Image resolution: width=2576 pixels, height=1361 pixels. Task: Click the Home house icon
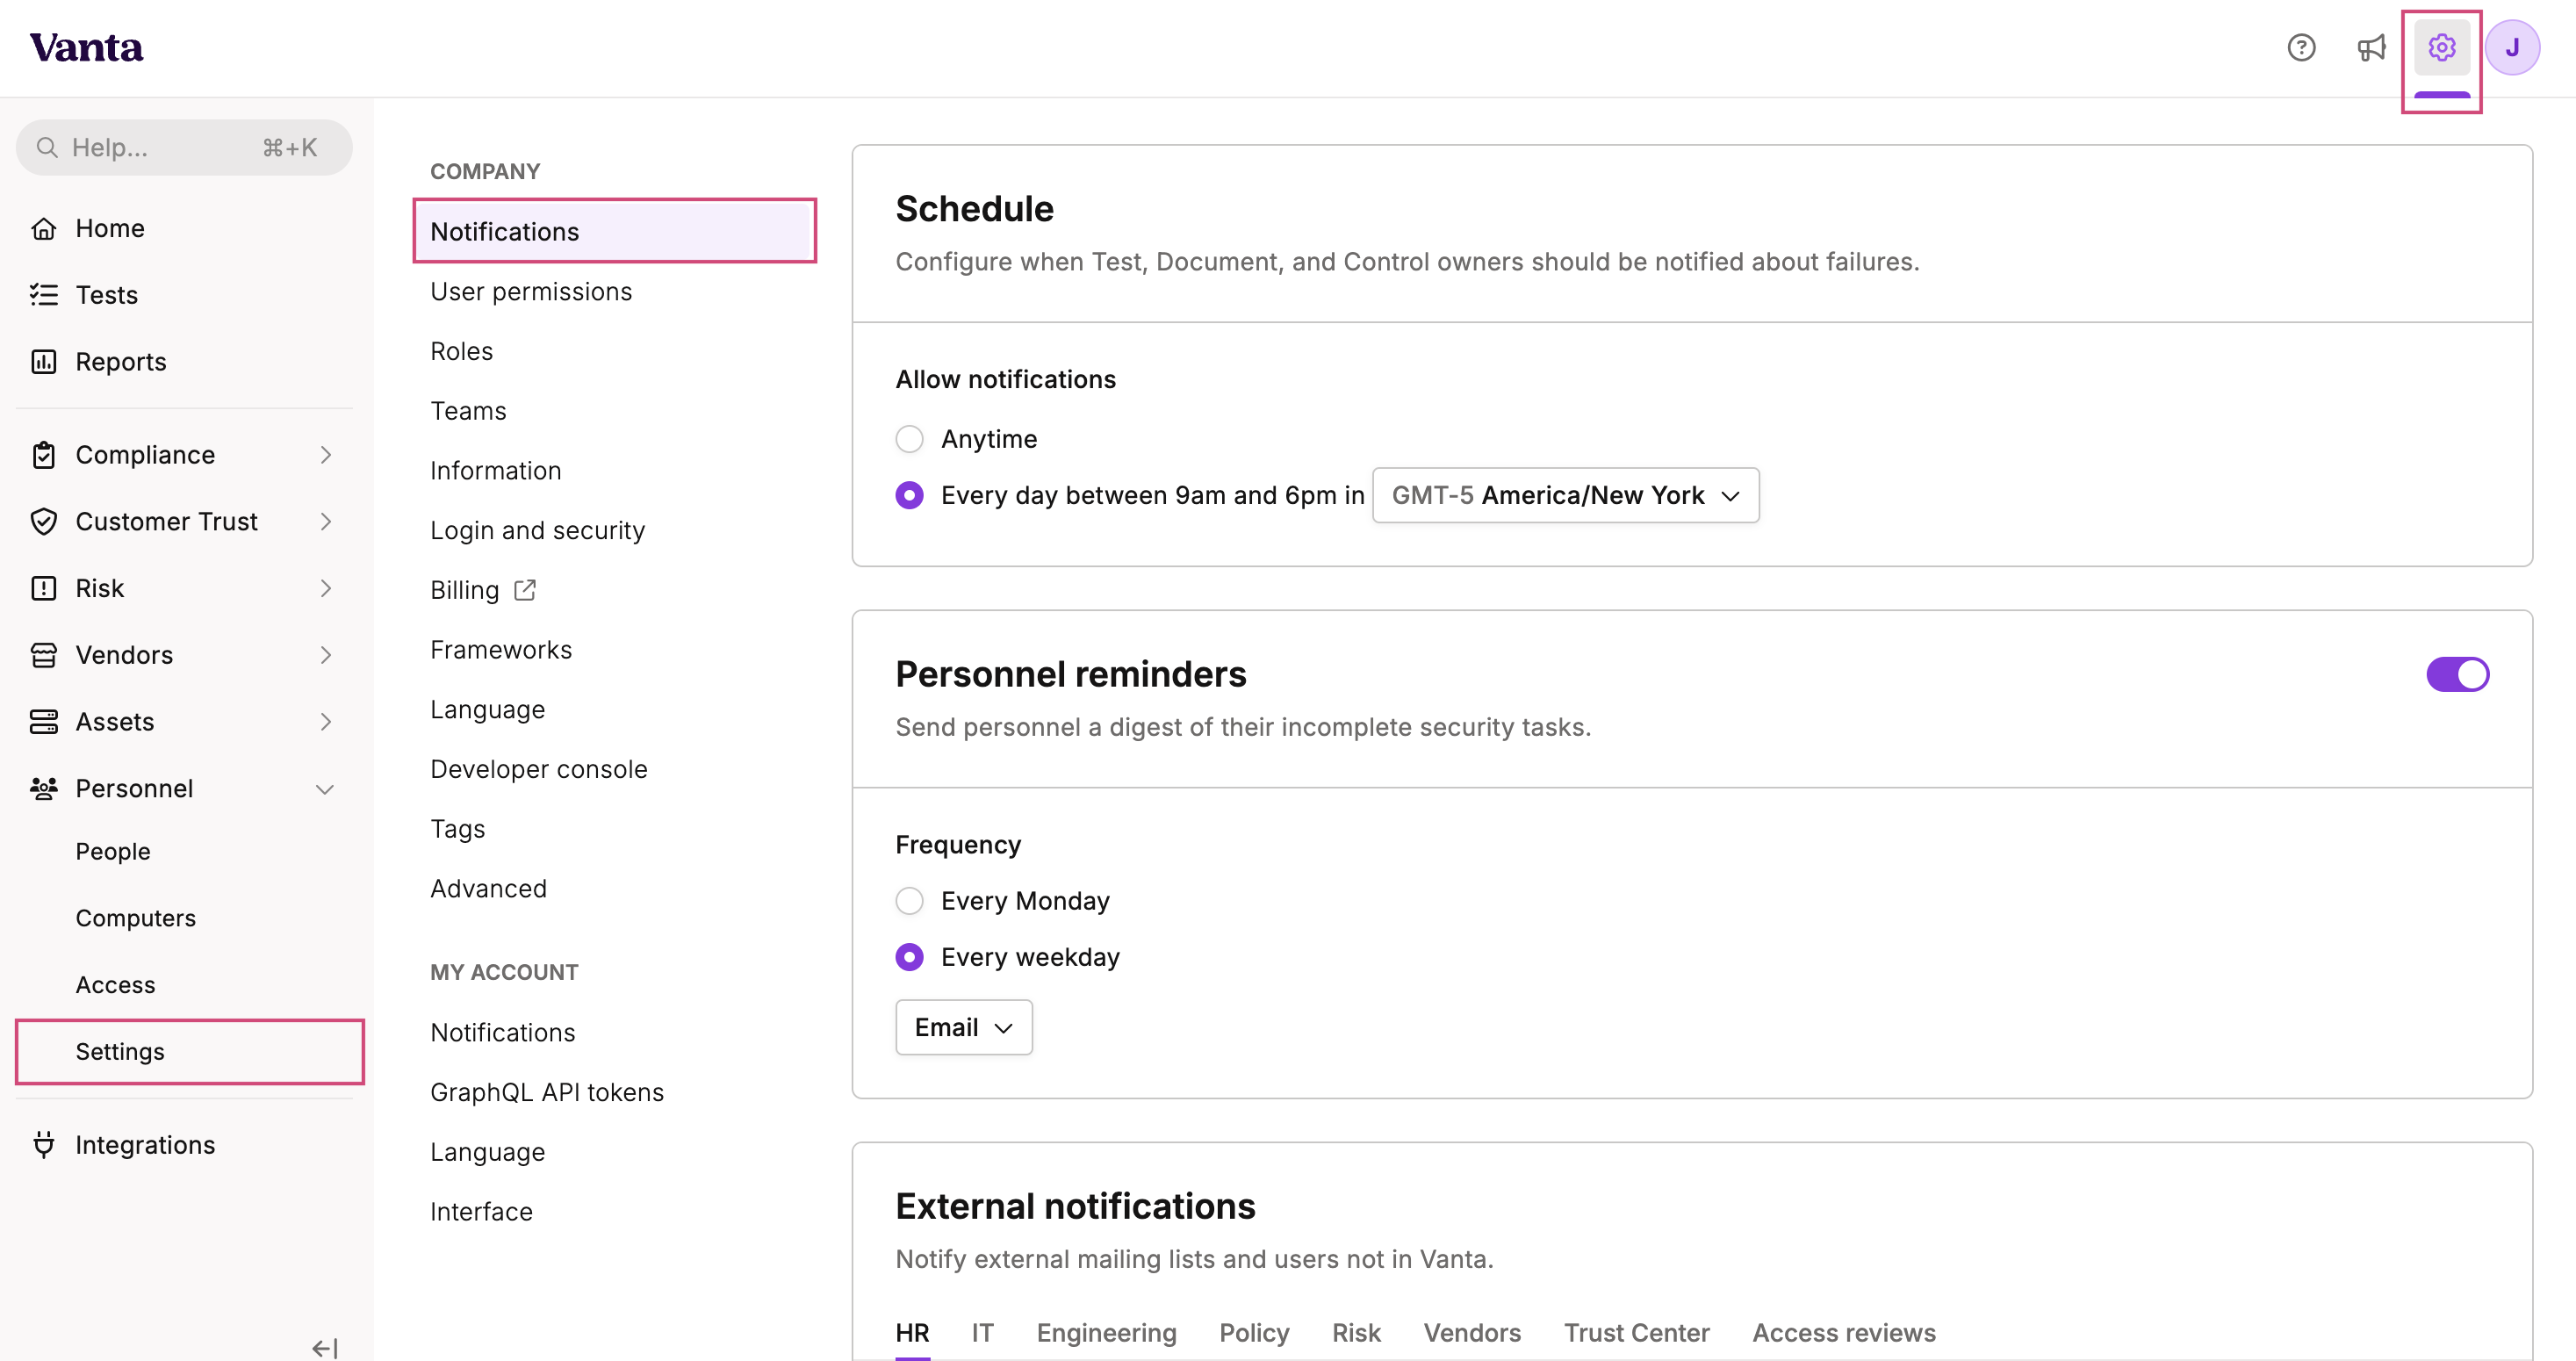point(43,228)
